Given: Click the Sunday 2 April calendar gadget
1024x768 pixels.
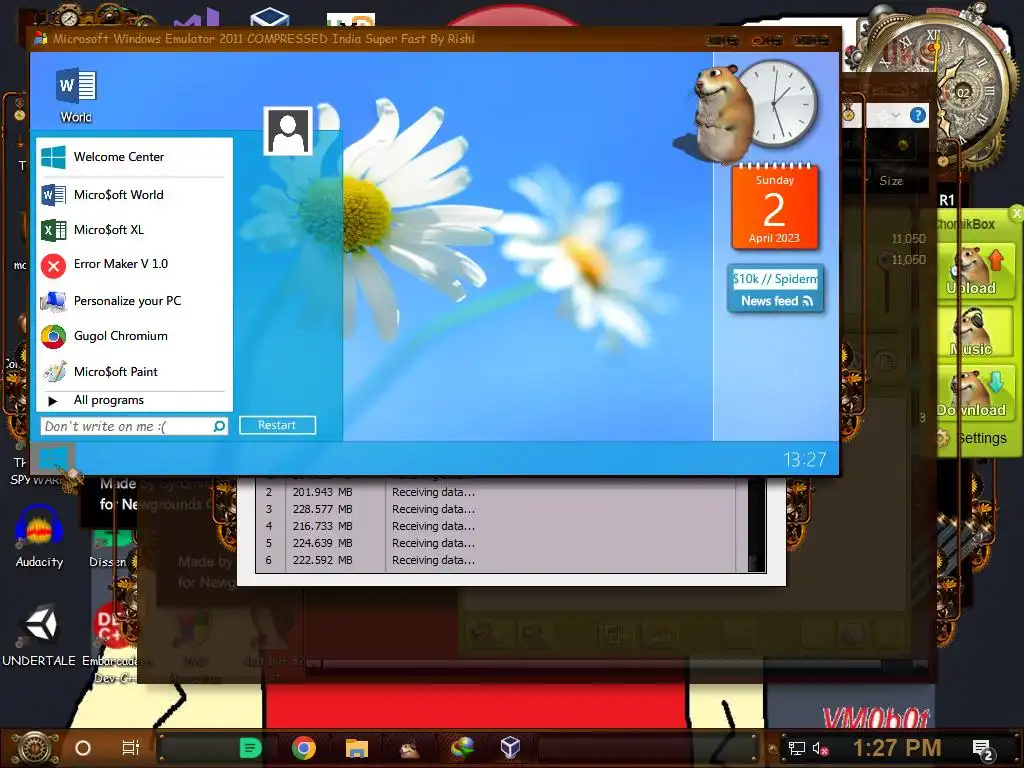Looking at the screenshot, I should coord(774,208).
